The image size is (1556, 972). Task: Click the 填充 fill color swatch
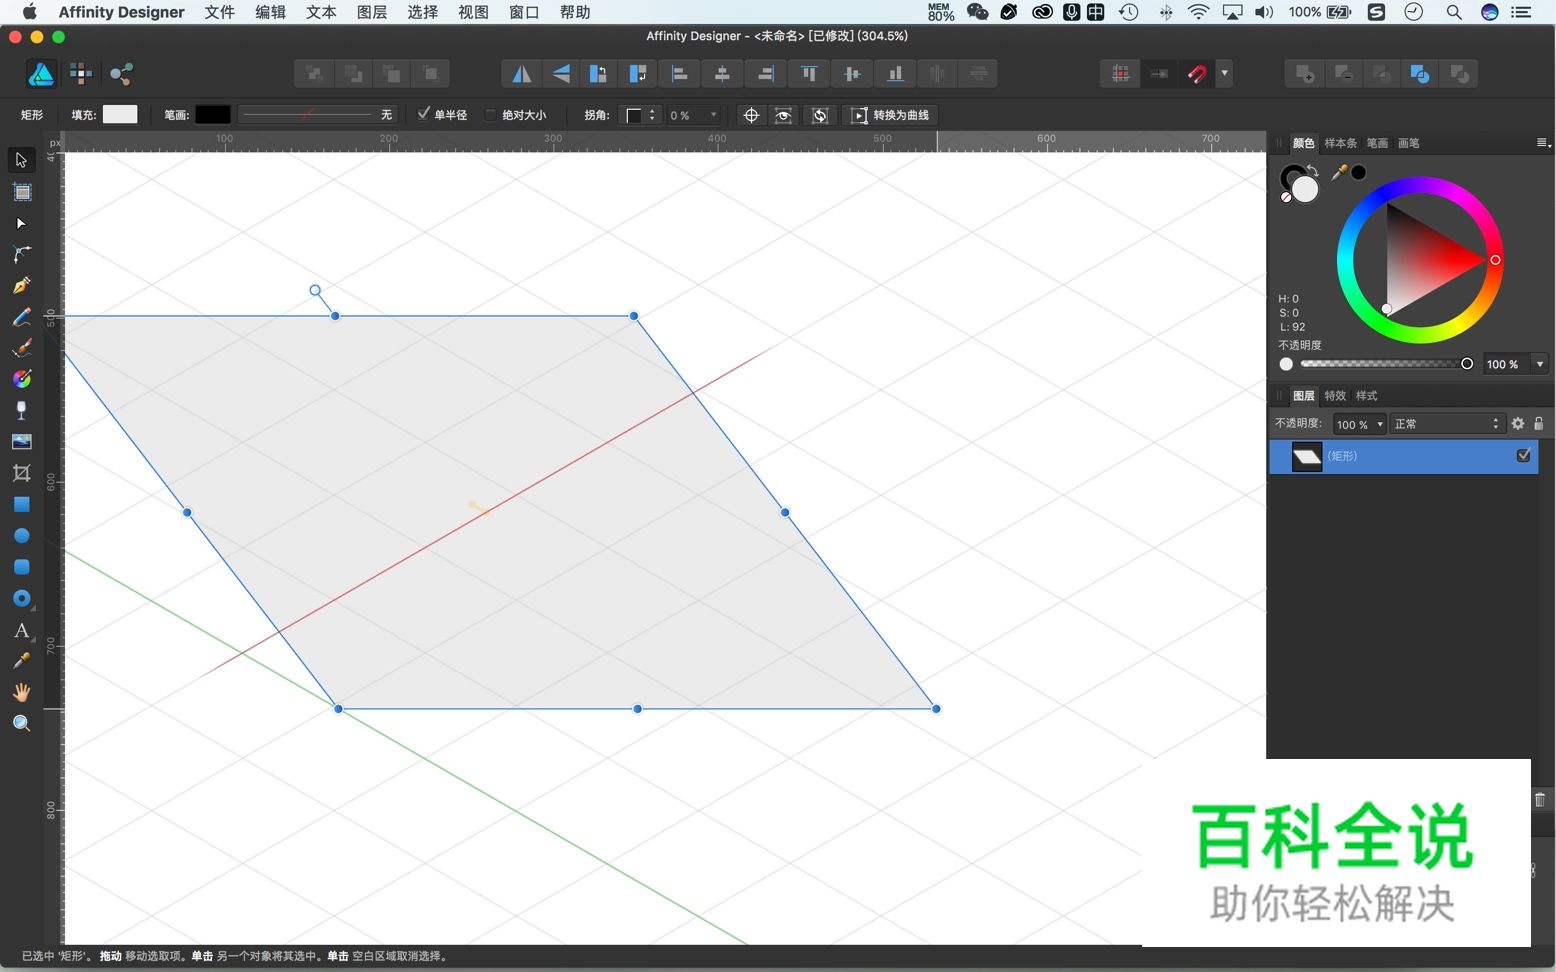click(120, 115)
